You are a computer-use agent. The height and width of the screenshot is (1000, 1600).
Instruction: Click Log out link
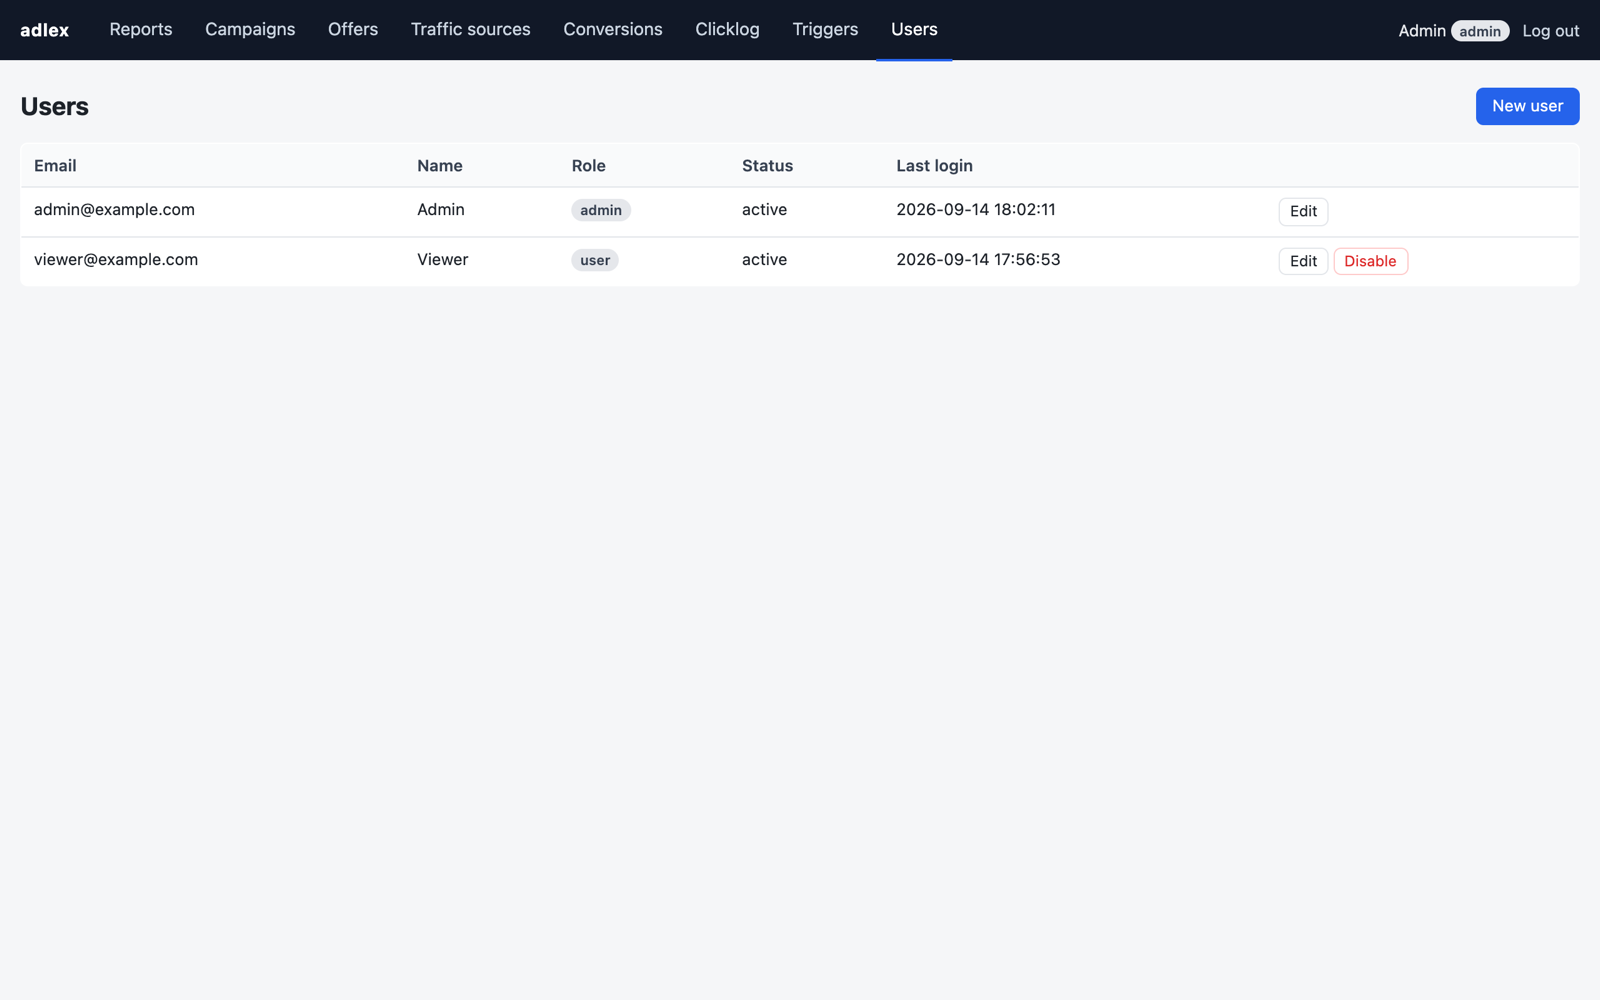[1550, 31]
